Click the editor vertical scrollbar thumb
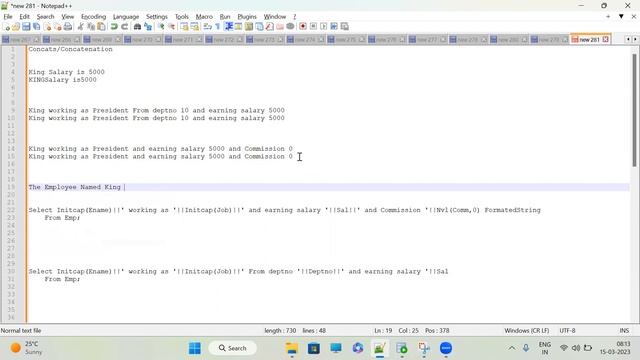This screenshot has width=640, height=360. coord(634,110)
